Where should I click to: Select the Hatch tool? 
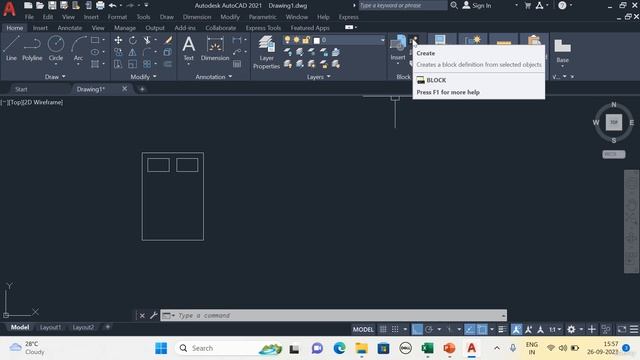coord(95,64)
